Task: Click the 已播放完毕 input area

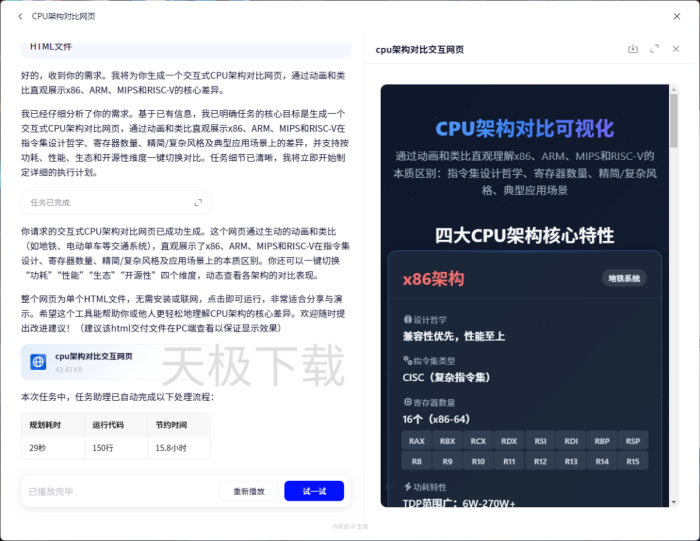Action: pos(121,491)
